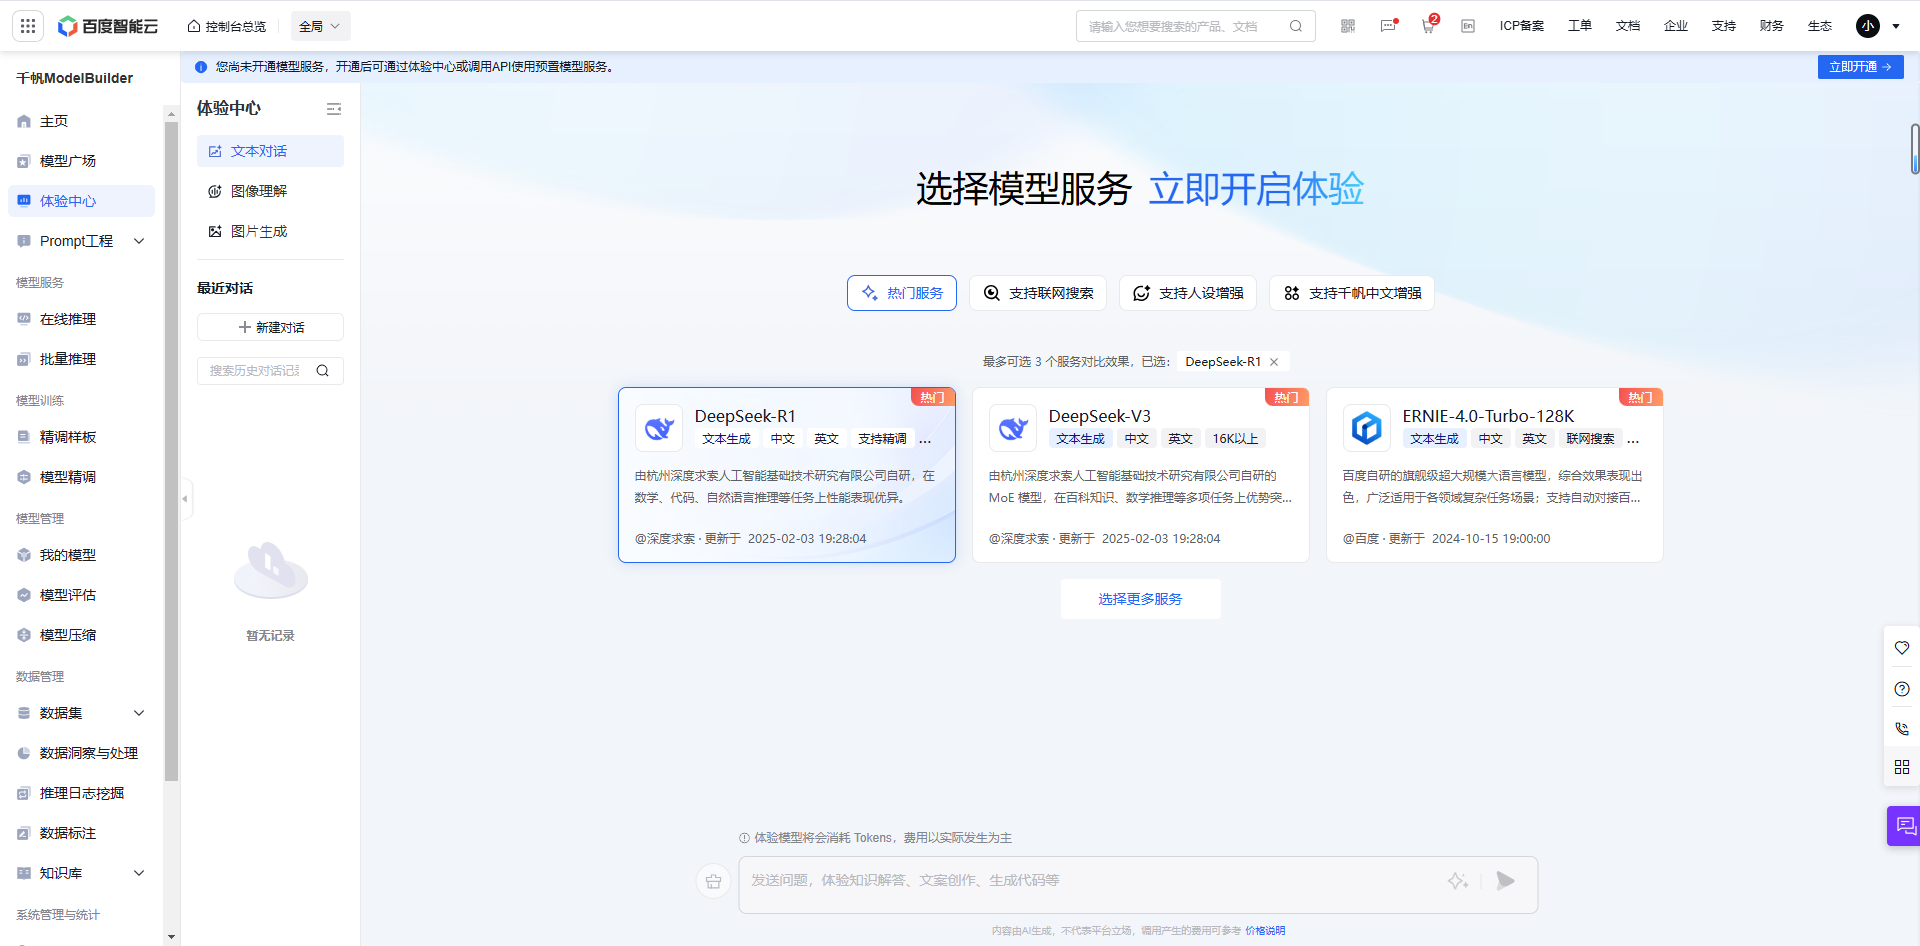Click the phone contact icon on right rail

[x=1902, y=729]
